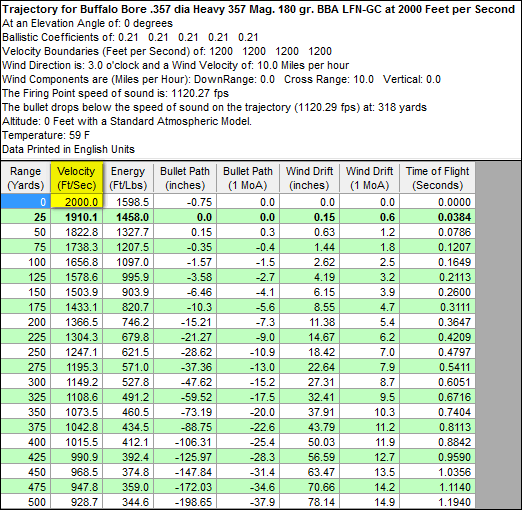Click the 0.0384 time of flight cell
The height and width of the screenshot is (510, 522).
coord(437,217)
